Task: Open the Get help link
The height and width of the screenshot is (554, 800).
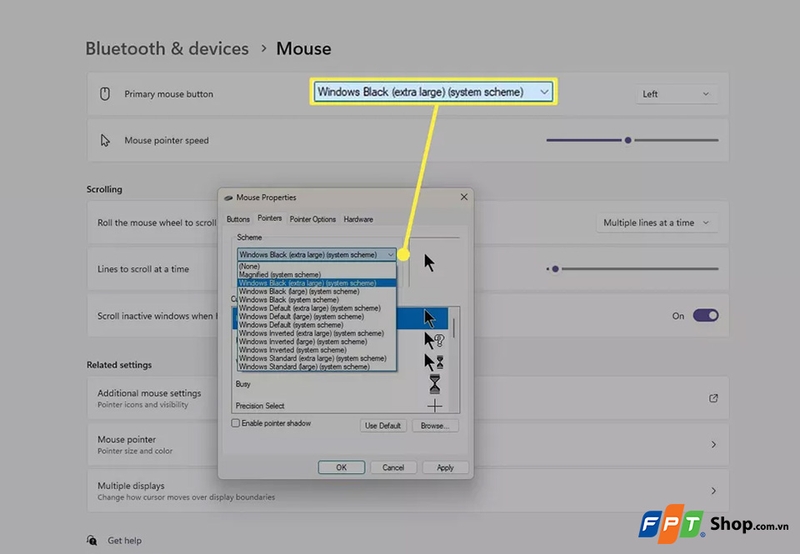Action: click(x=124, y=540)
